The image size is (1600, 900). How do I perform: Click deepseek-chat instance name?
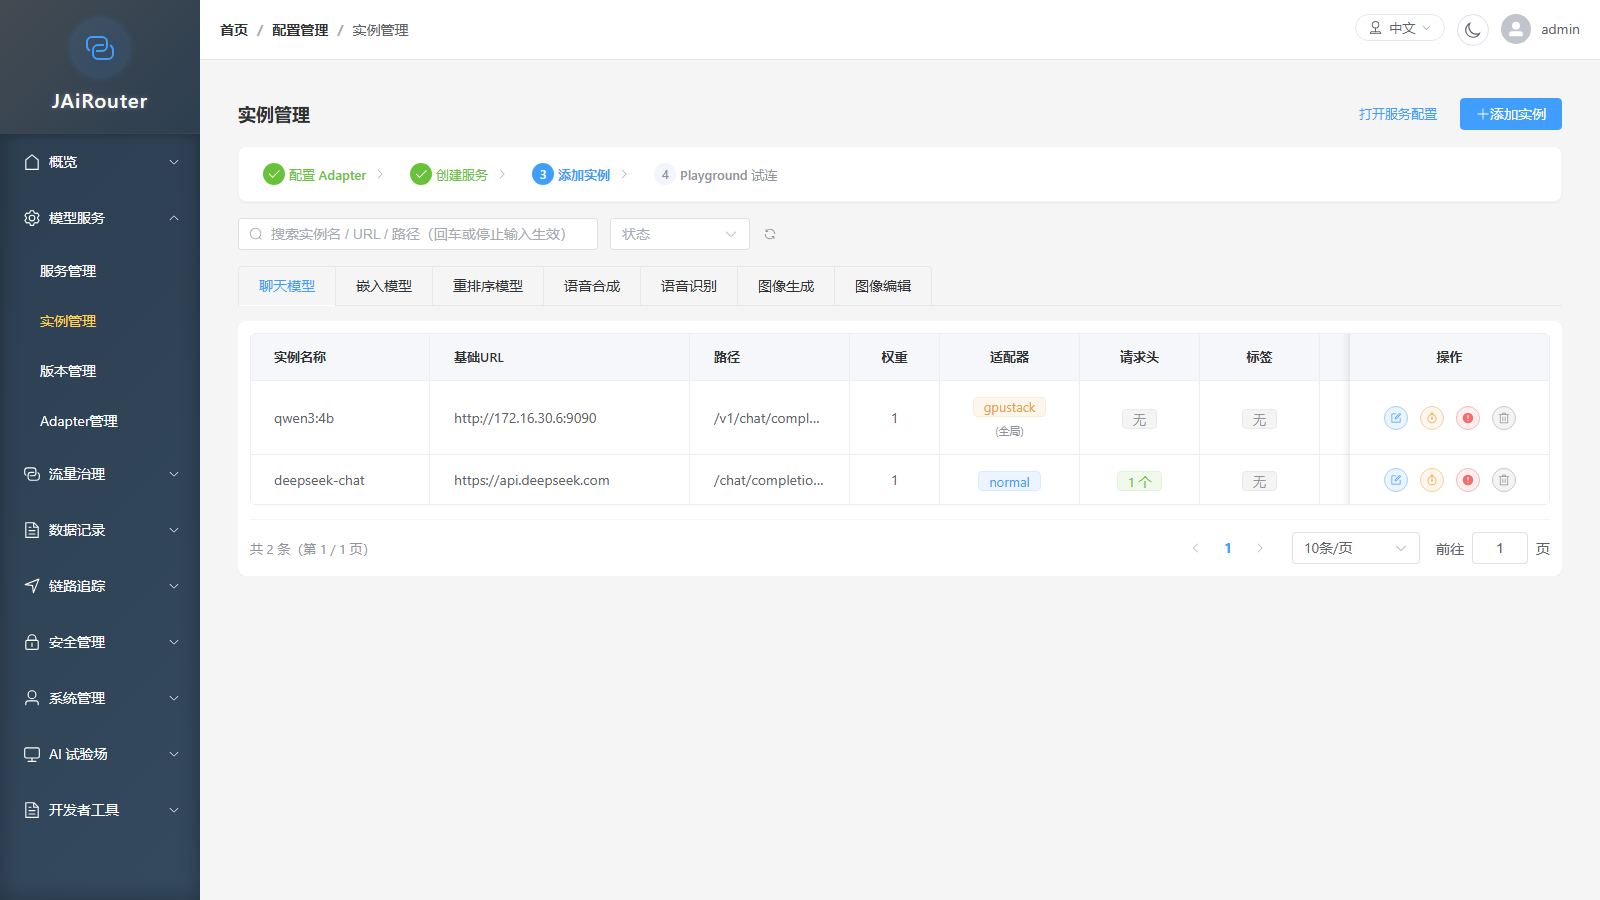coord(319,480)
